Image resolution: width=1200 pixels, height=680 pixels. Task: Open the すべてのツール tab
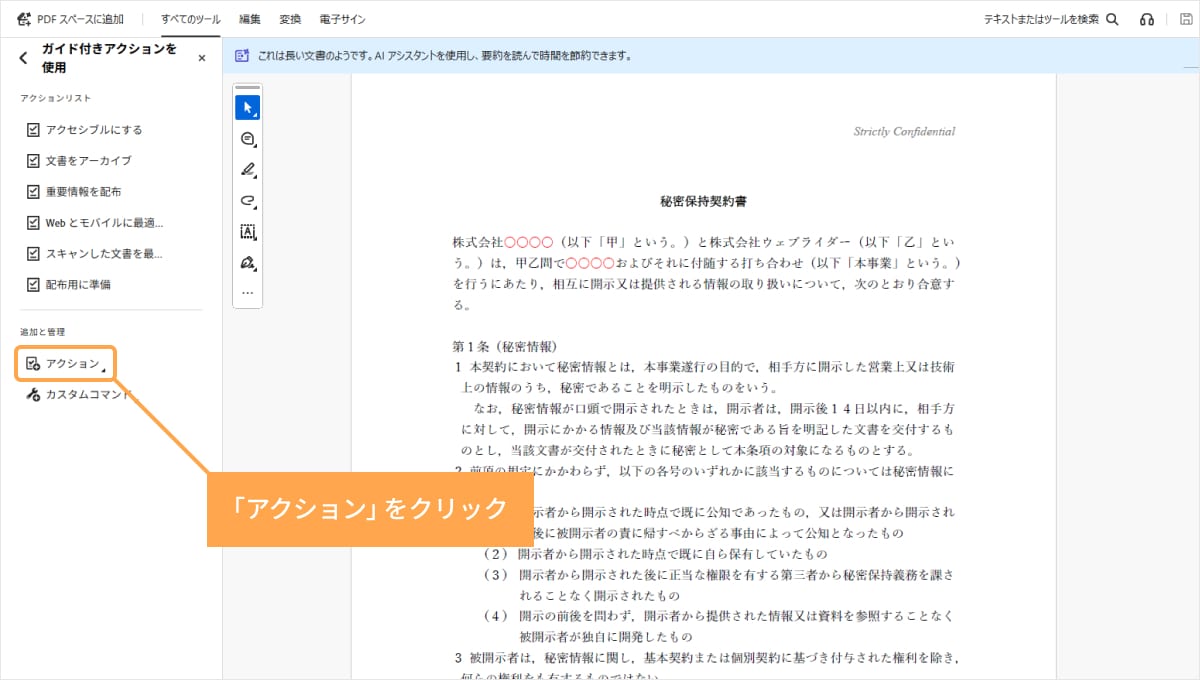190,19
